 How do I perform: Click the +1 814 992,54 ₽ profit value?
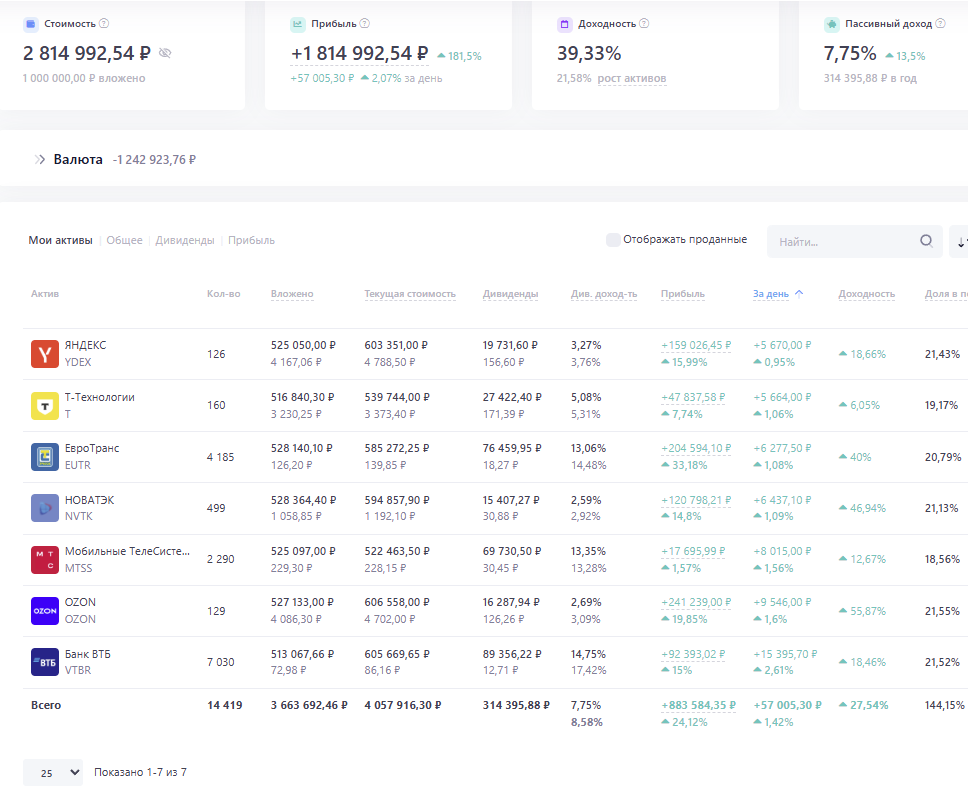359,54
